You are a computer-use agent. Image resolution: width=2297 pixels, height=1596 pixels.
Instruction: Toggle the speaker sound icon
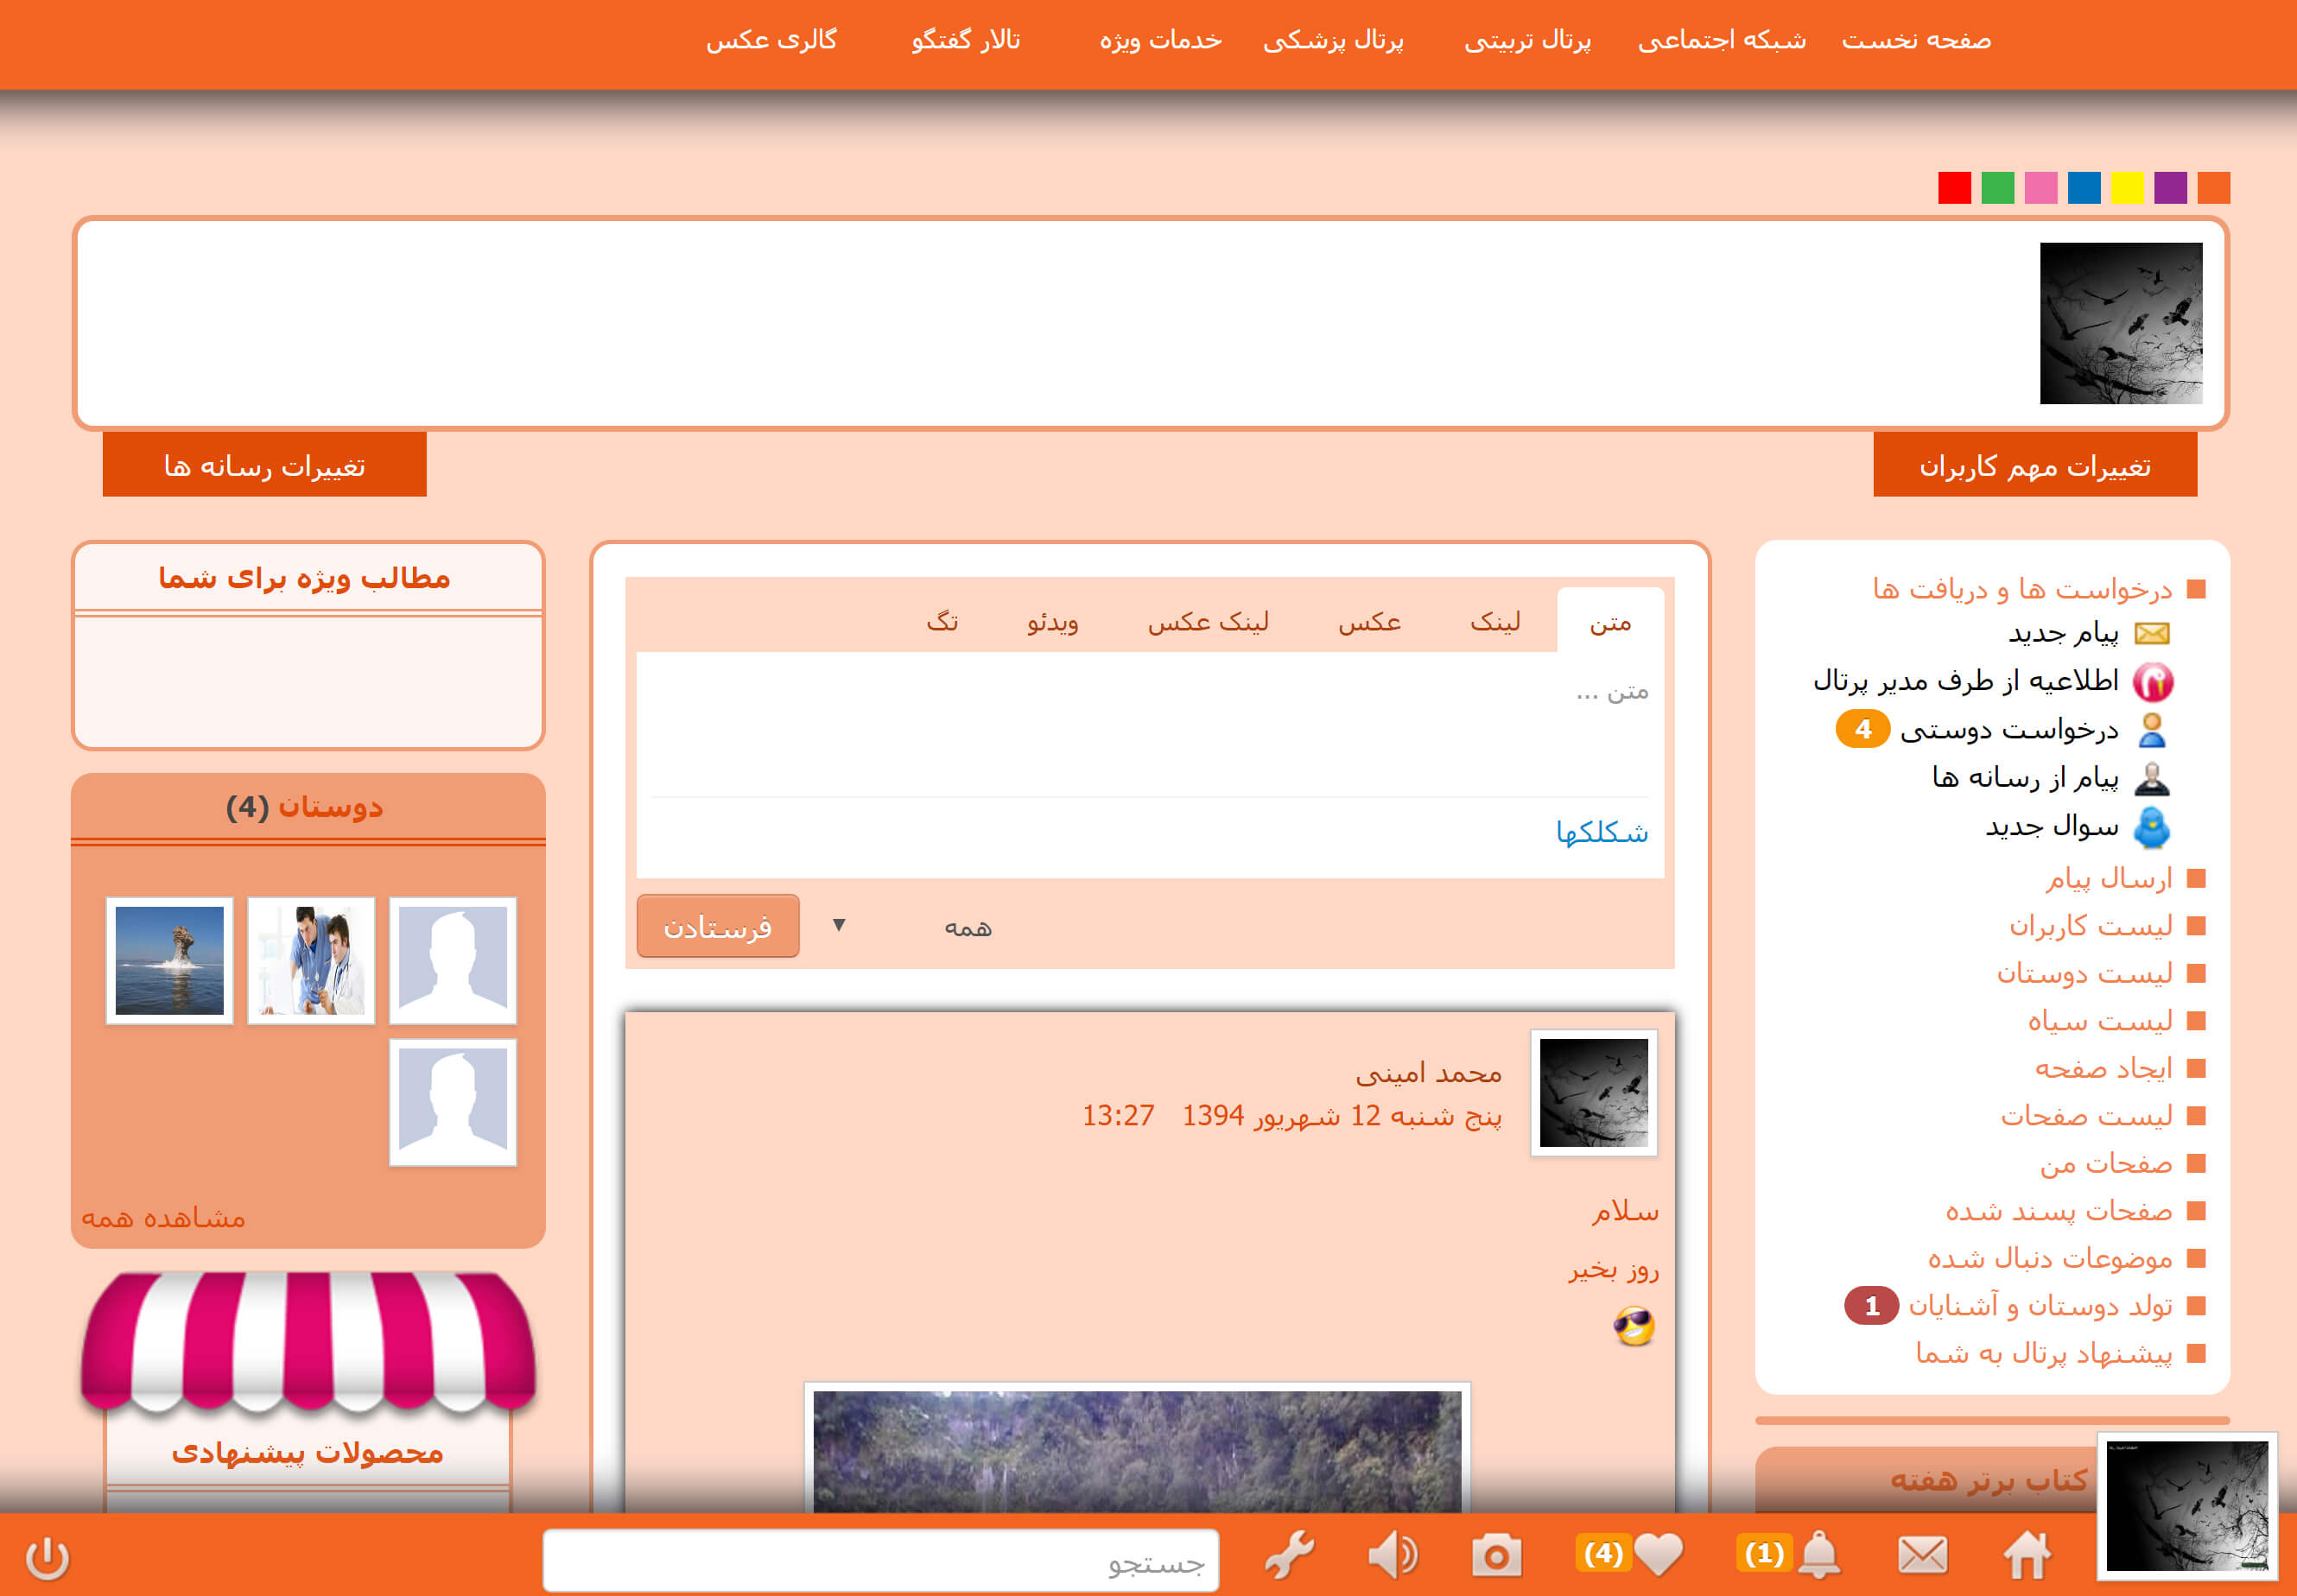pyautogui.click(x=1392, y=1556)
